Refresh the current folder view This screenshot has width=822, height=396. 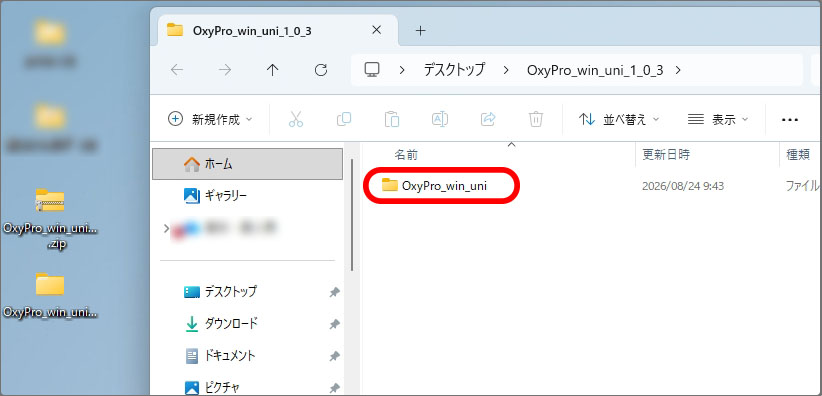321,70
